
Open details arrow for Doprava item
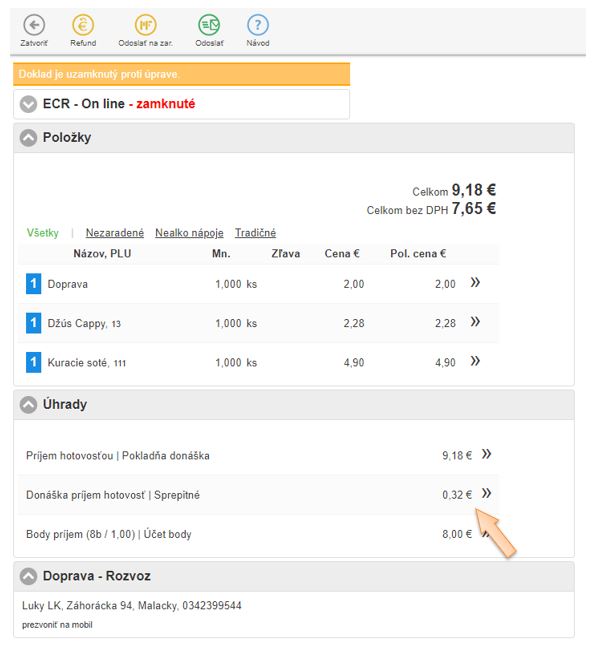point(475,282)
